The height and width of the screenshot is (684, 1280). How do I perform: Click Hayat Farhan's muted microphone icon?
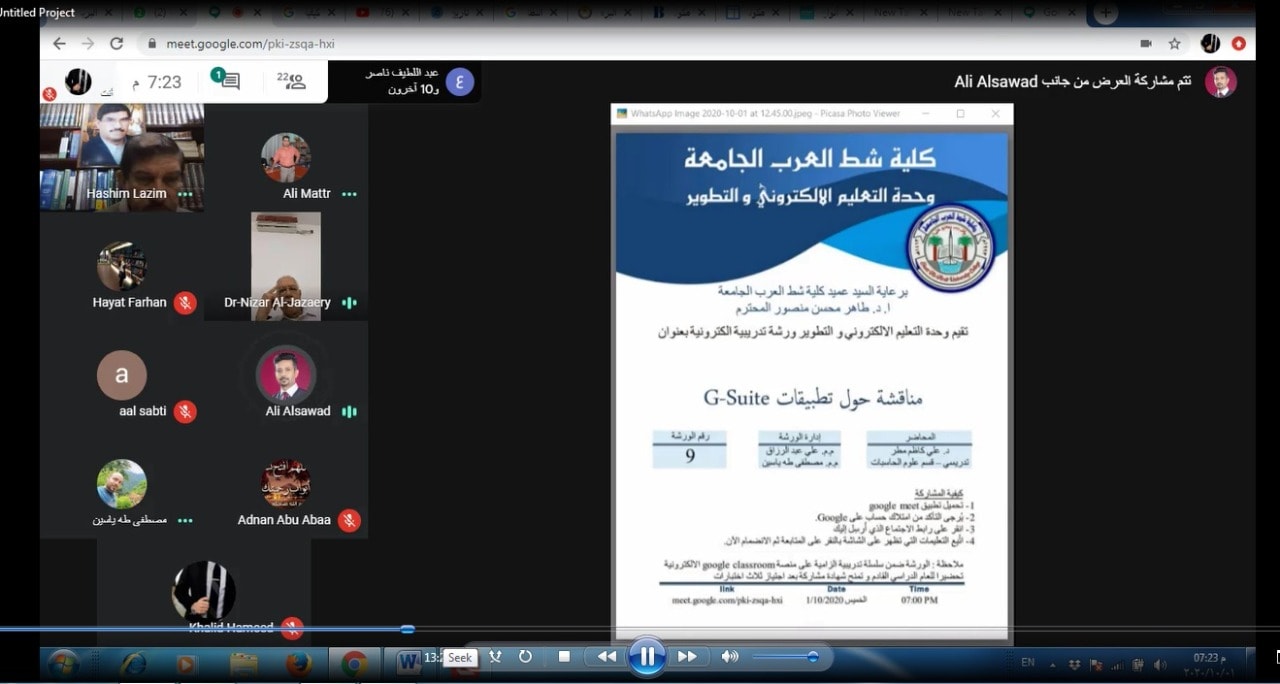tap(185, 303)
